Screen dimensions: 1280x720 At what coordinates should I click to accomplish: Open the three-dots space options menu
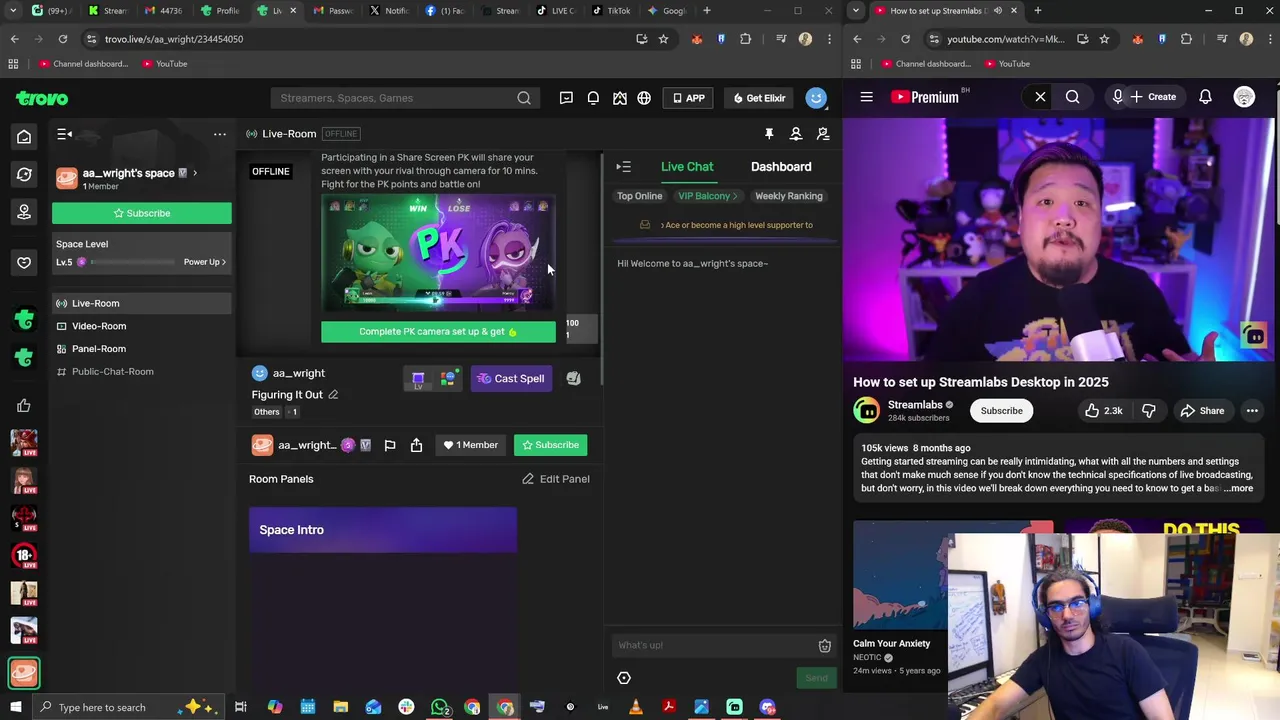220,134
